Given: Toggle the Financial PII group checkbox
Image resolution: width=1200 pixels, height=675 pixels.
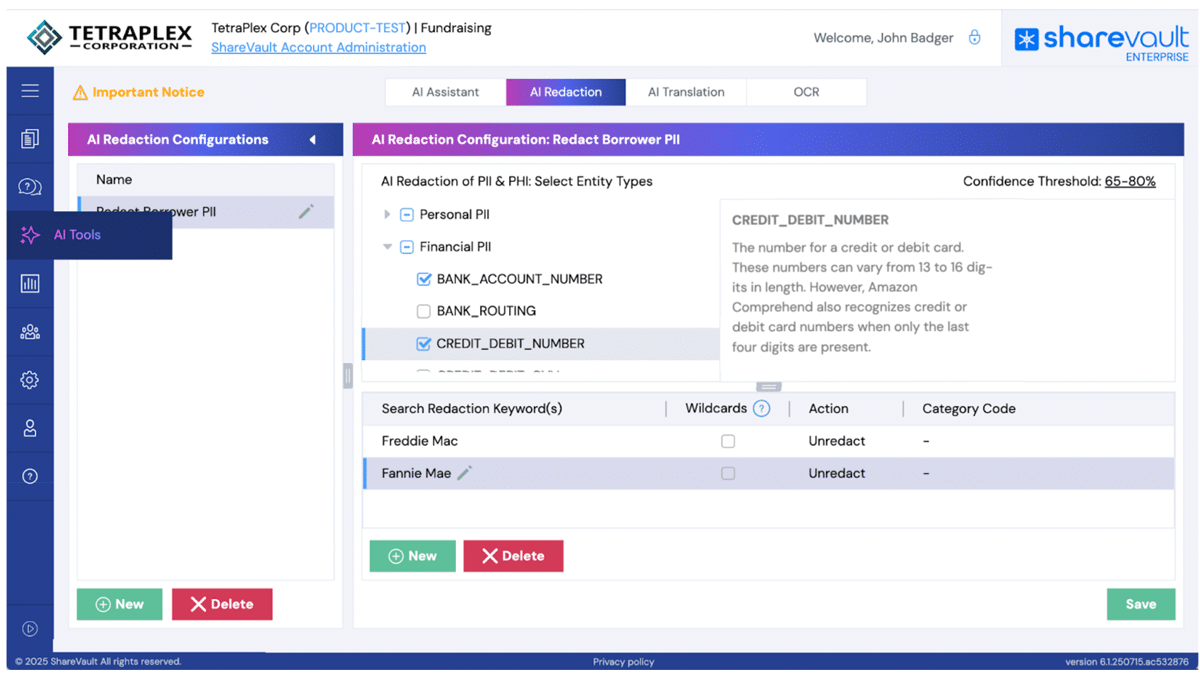Looking at the screenshot, I should (407, 247).
